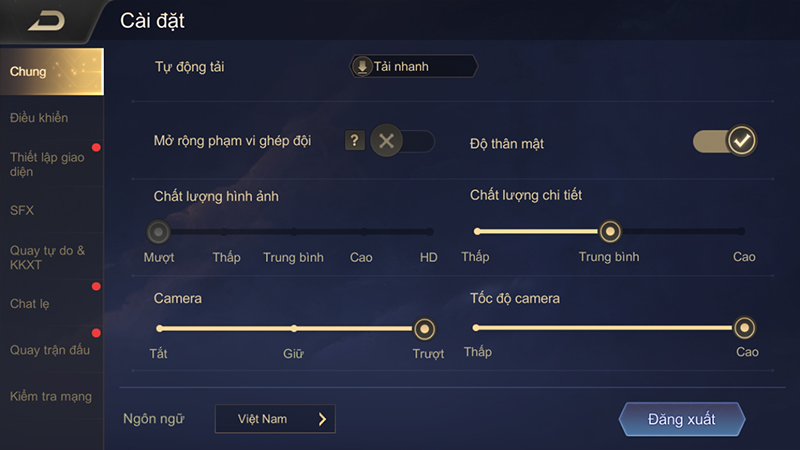
Task: Set Chất lượng hình ảnh to HD
Action: [x=429, y=232]
